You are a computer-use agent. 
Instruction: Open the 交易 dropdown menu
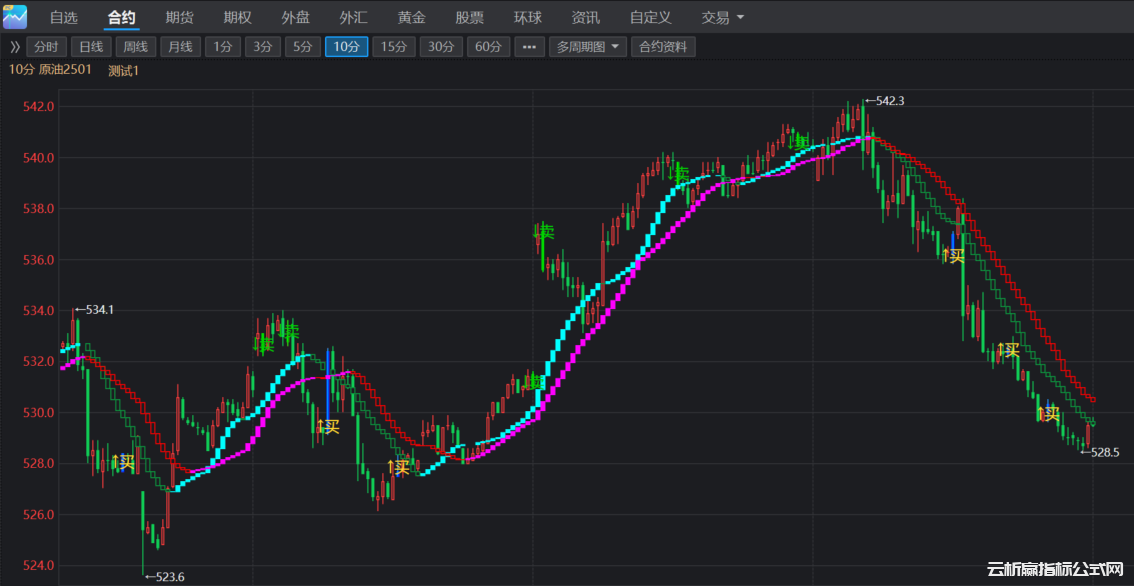722,18
